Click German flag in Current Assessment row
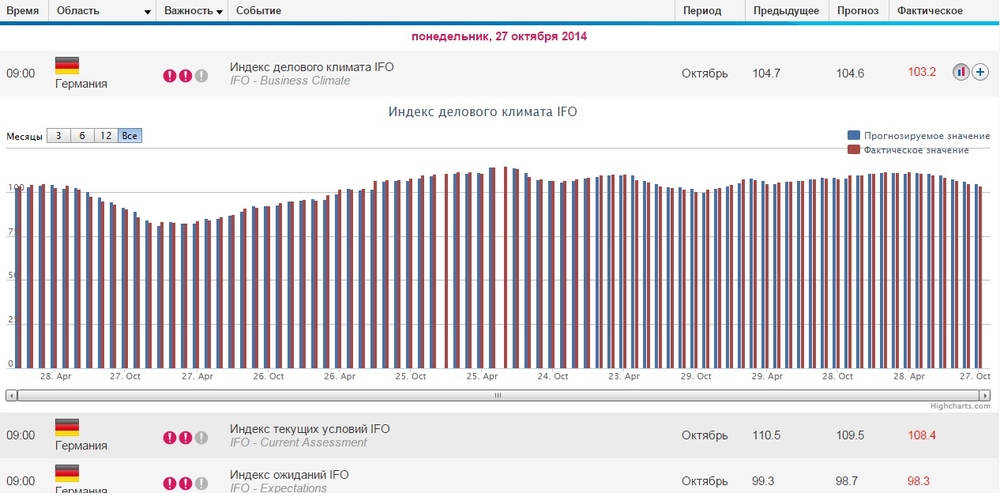 point(67,427)
